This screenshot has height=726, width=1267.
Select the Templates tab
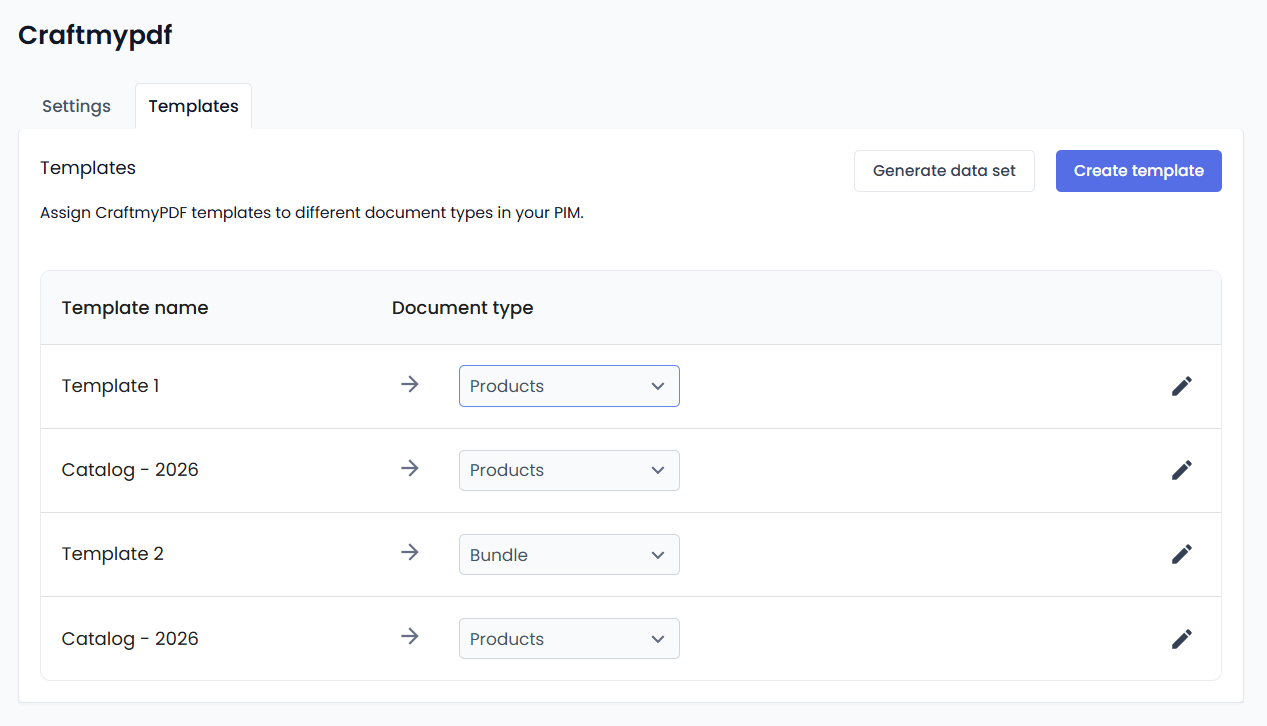pos(193,106)
